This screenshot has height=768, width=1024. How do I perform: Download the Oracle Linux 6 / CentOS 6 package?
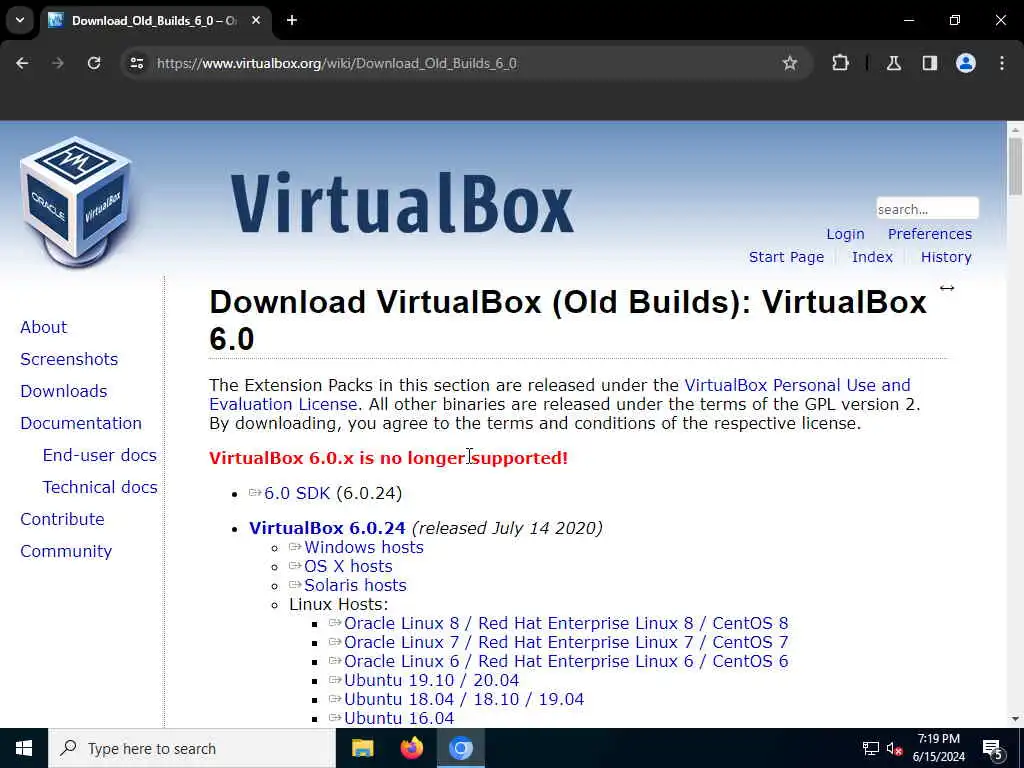566,661
